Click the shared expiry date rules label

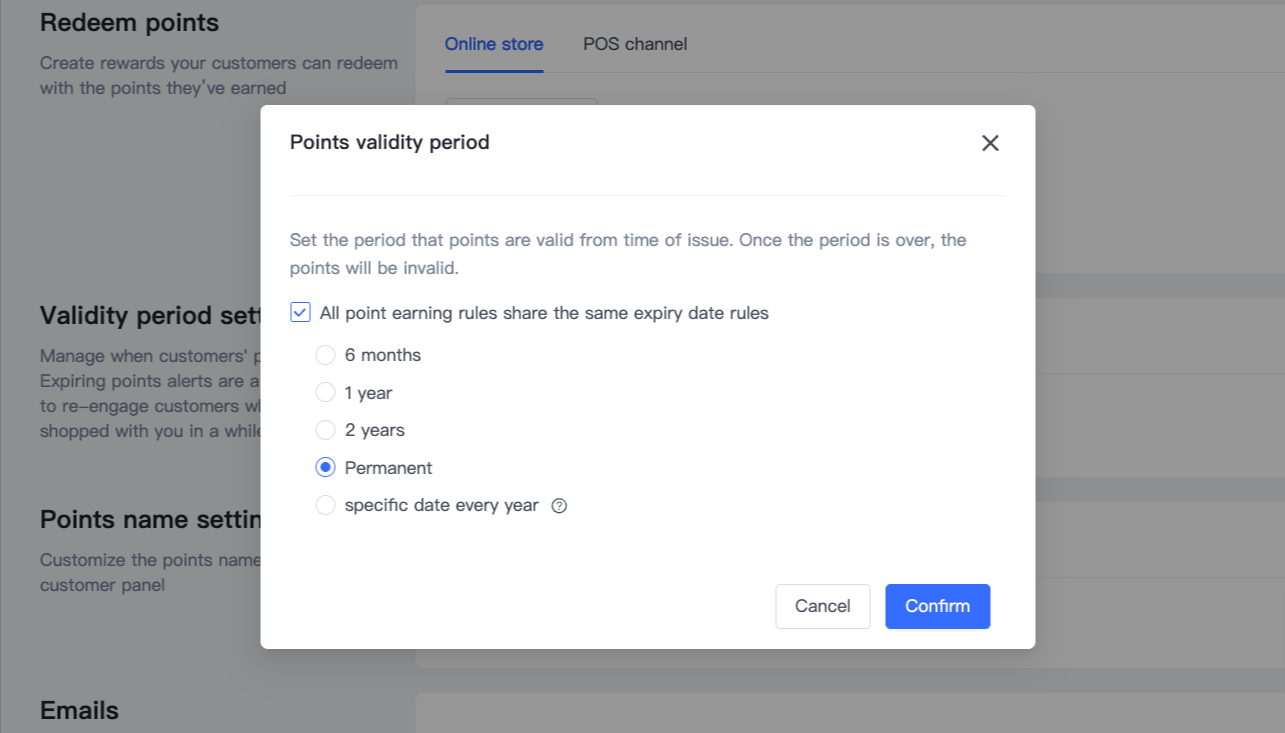(x=544, y=313)
